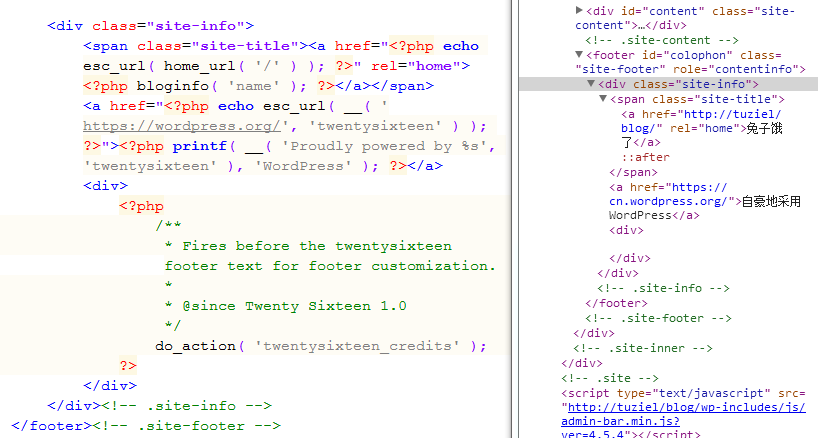Click the bloginfo( 'name' ) code
This screenshot has width=818, height=438.
point(222,86)
